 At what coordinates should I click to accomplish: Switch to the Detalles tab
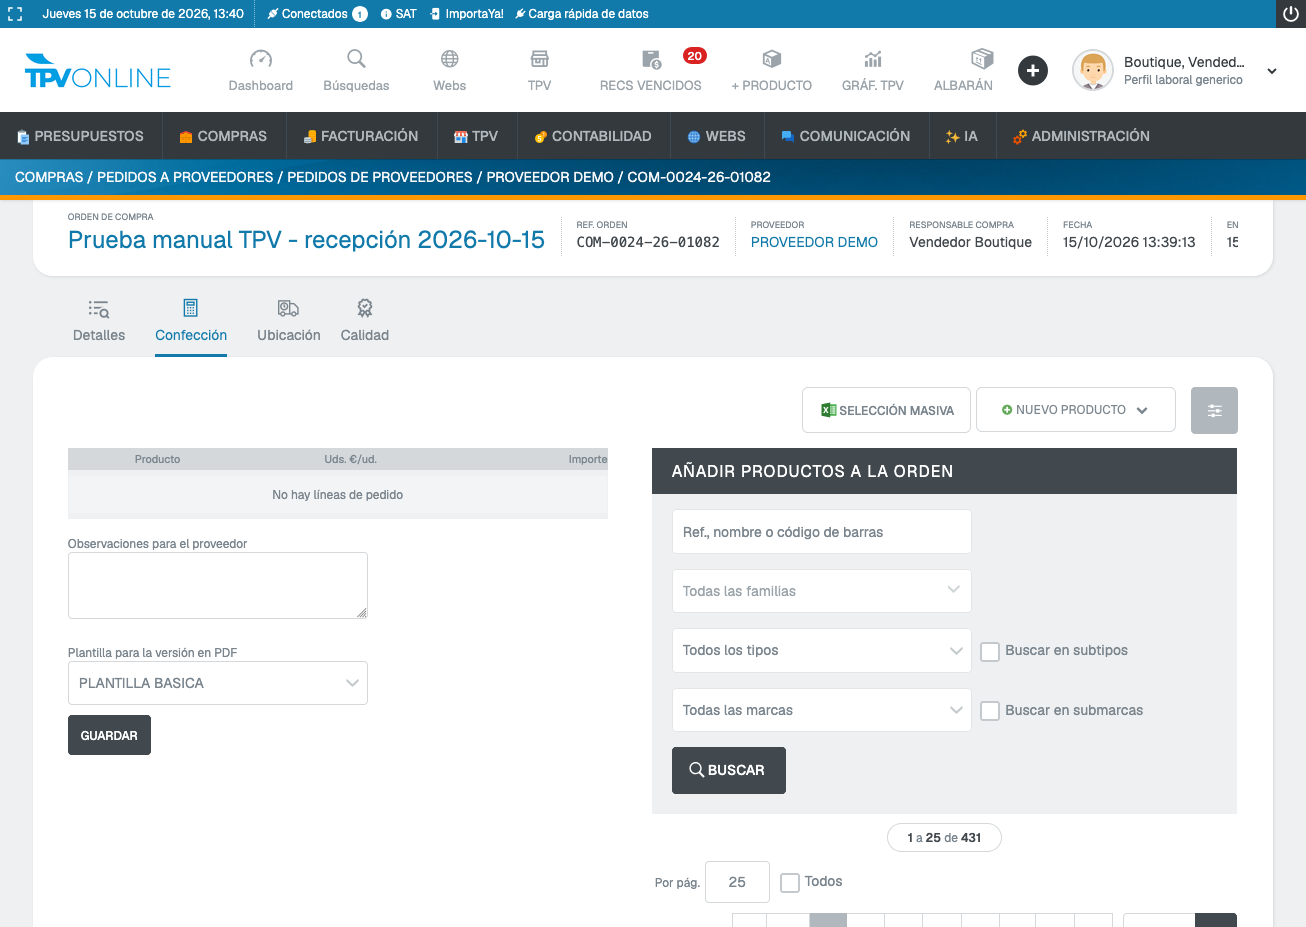[99, 321]
